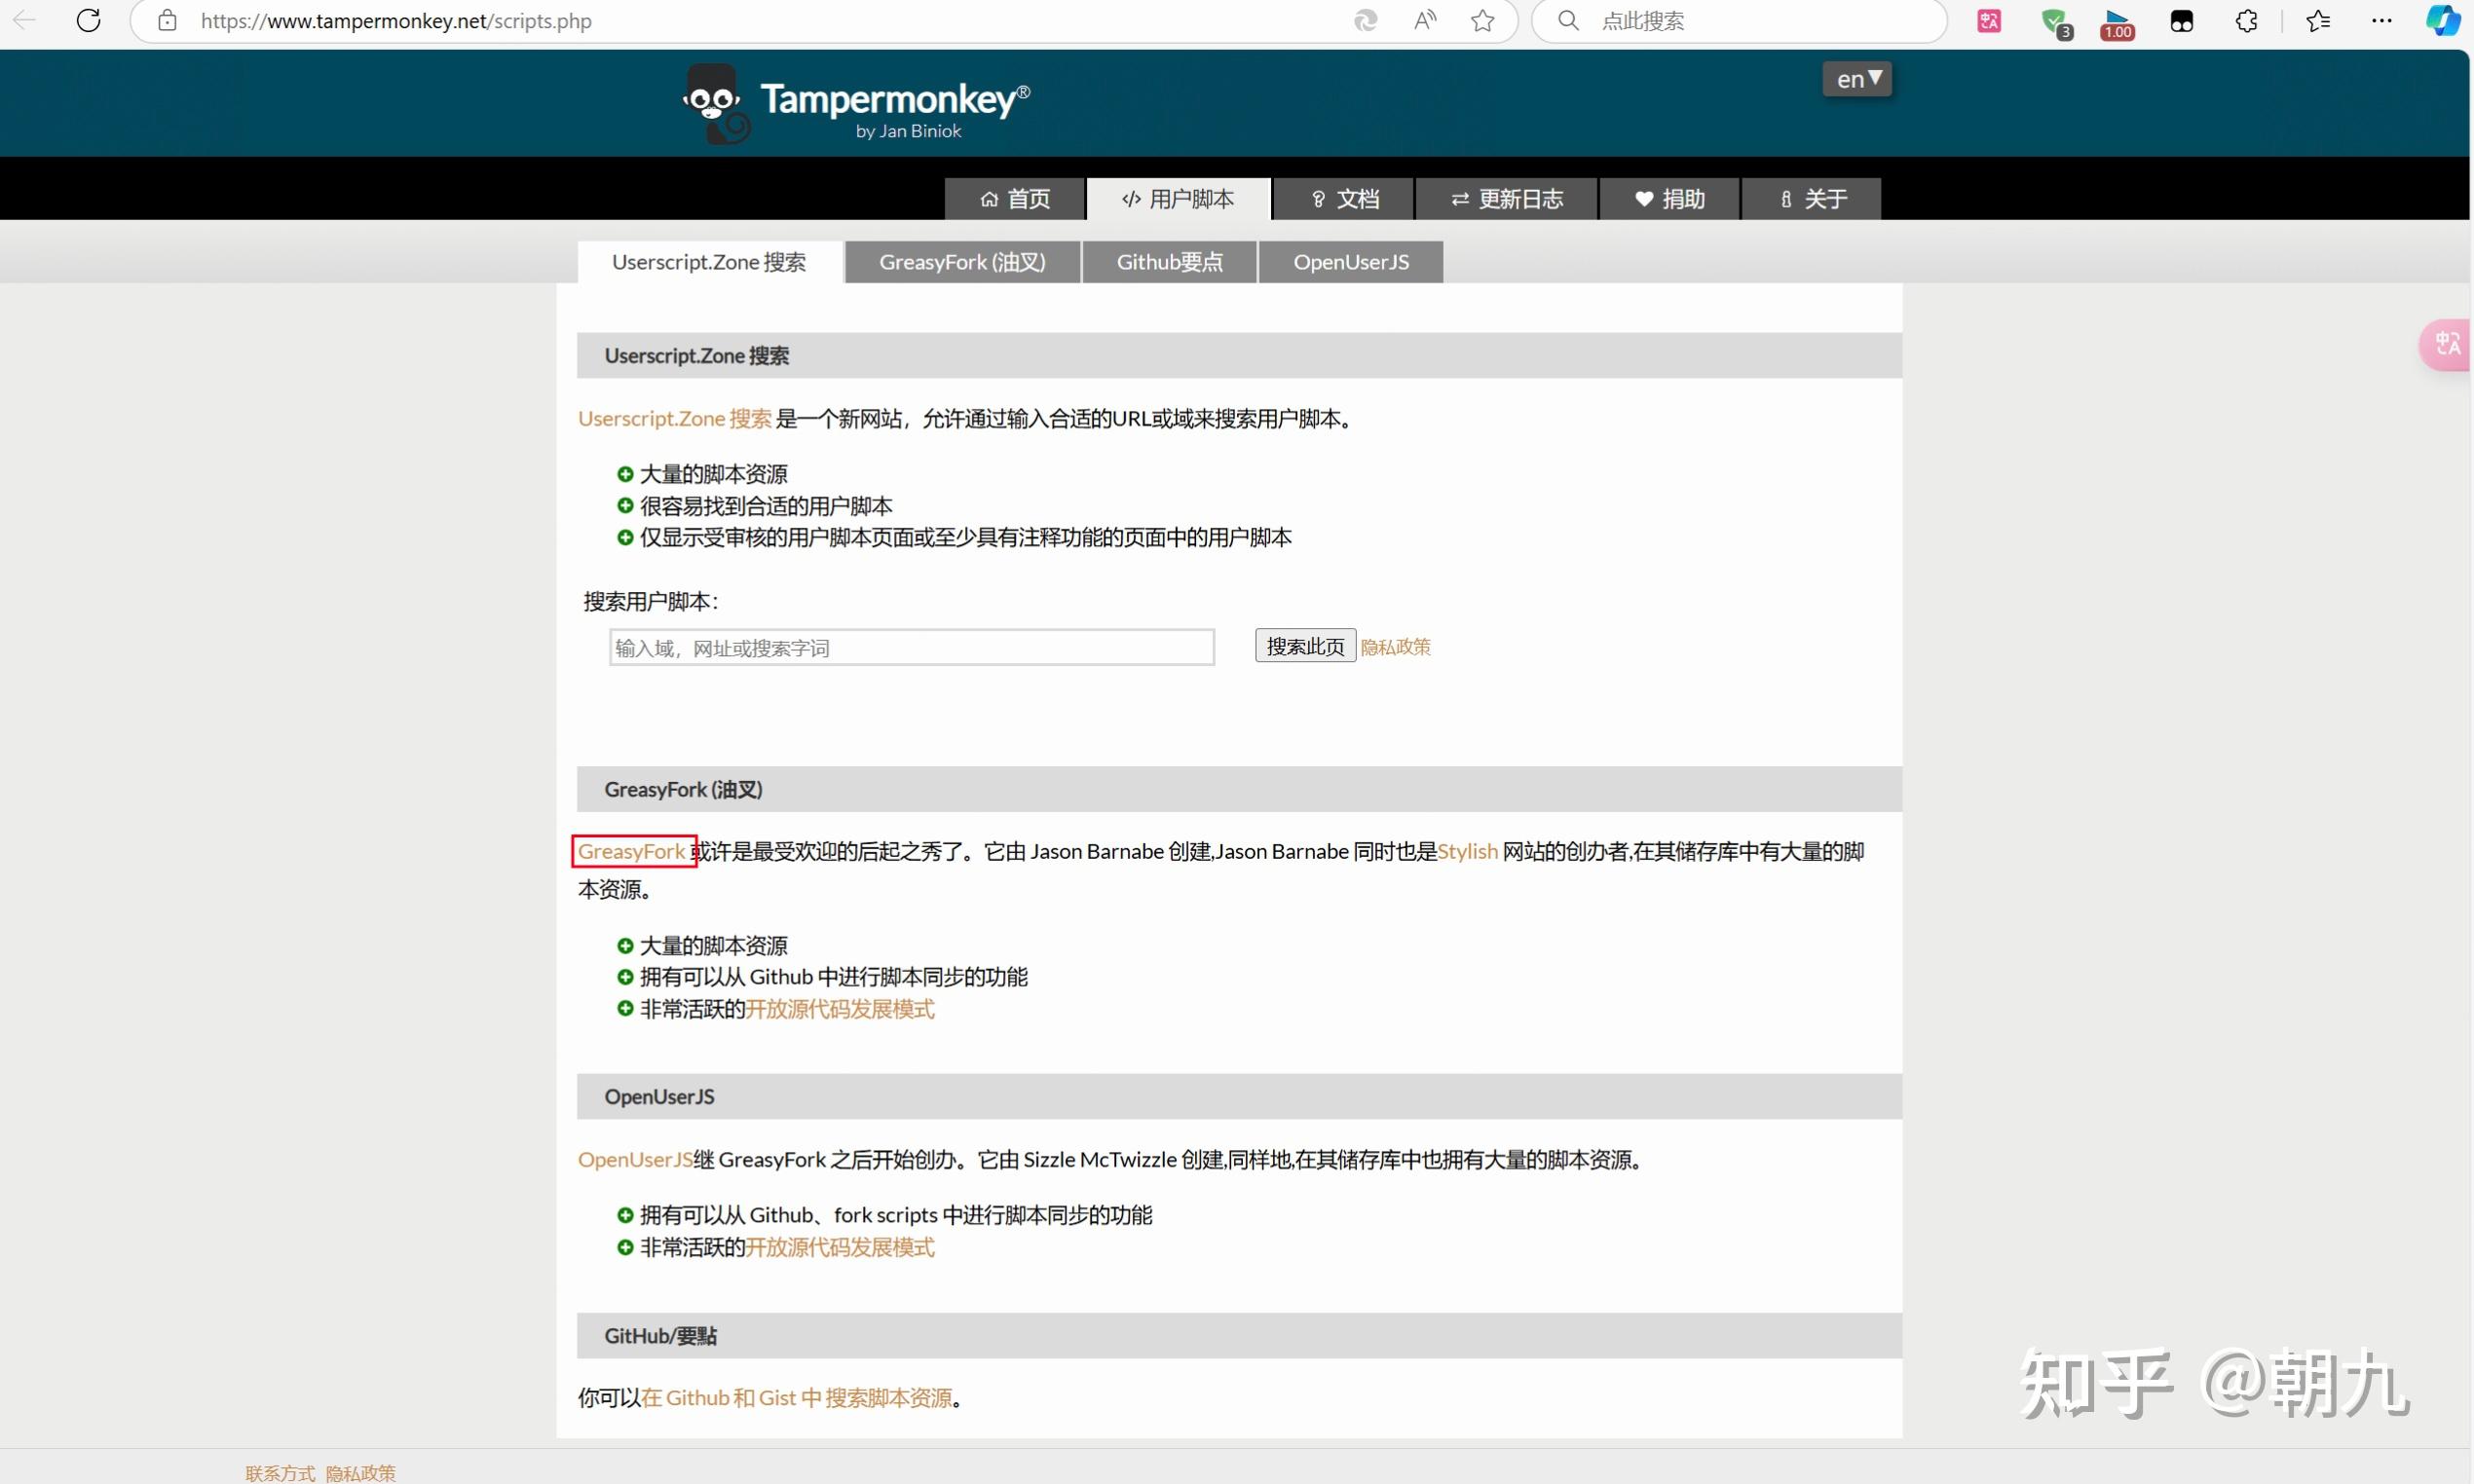The width and height of the screenshot is (2474, 1484).
Task: Reload the page with the refresh icon
Action: pyautogui.click(x=89, y=20)
